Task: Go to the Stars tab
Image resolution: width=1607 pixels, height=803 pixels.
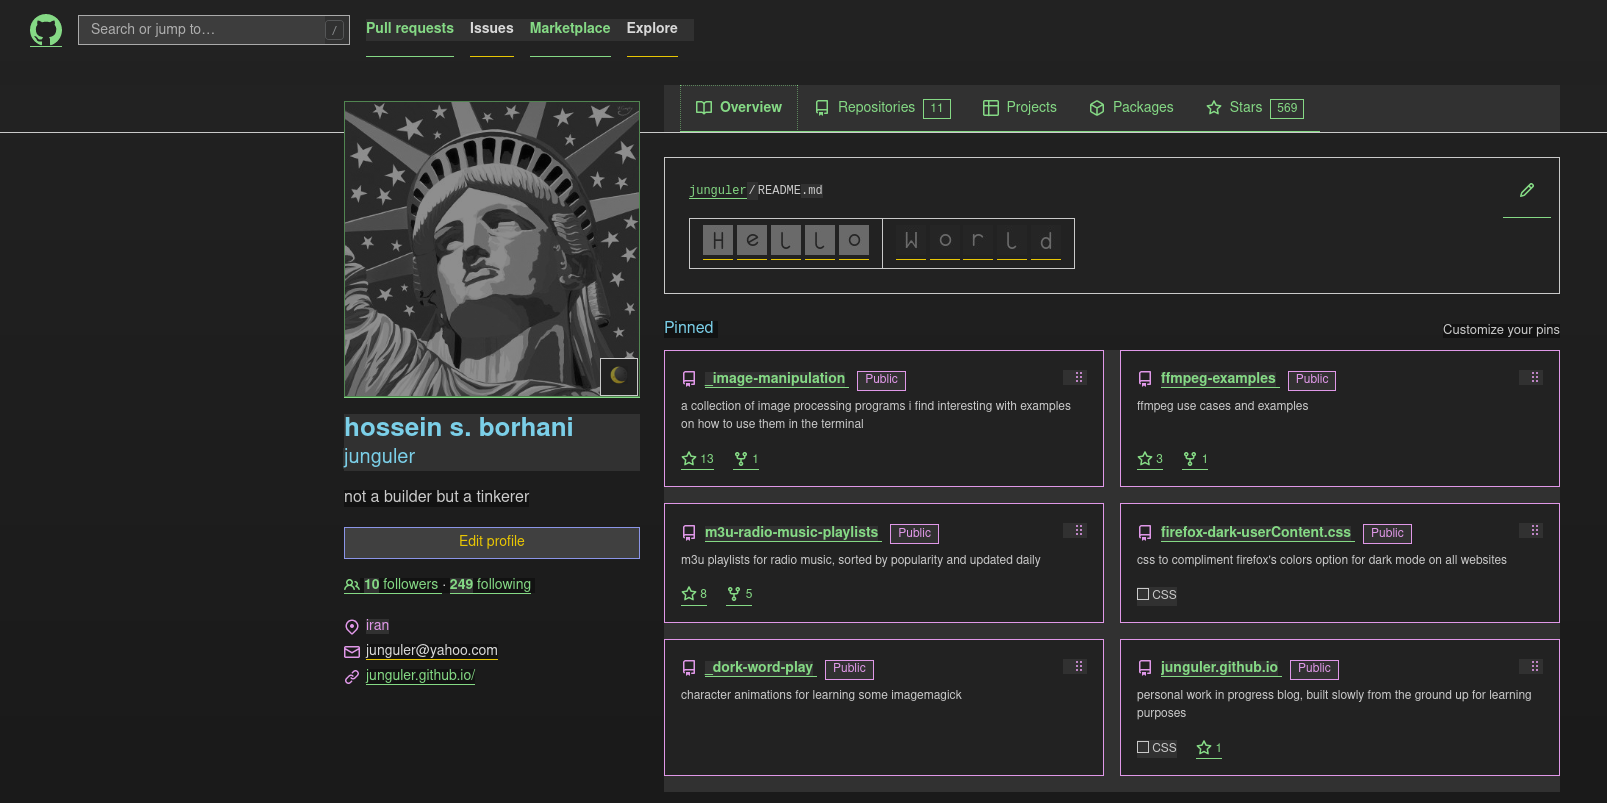Action: pos(1255,107)
